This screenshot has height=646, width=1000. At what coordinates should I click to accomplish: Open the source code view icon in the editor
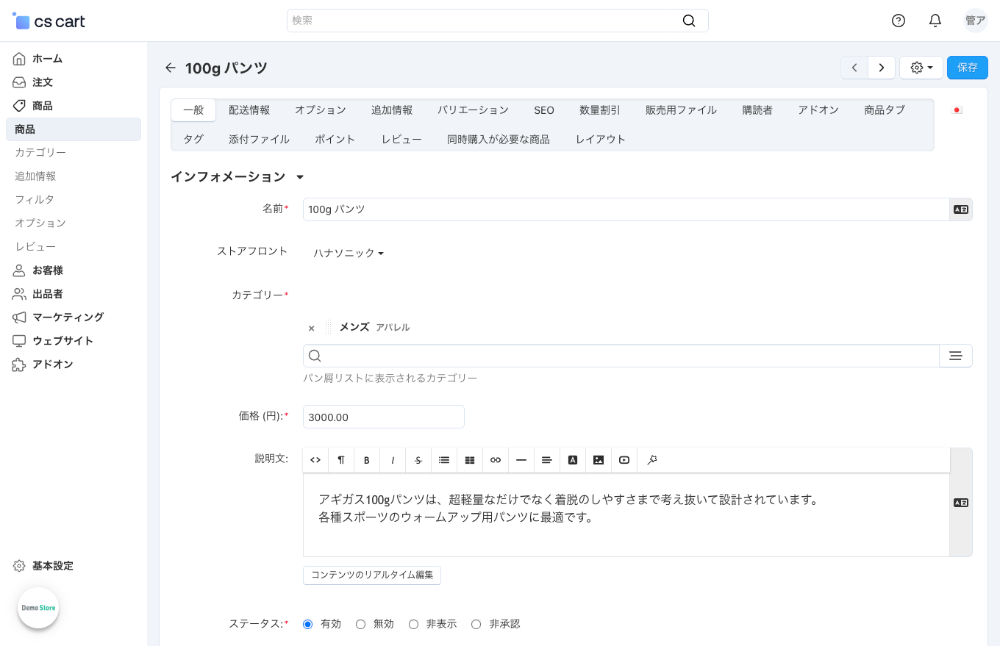point(315,460)
